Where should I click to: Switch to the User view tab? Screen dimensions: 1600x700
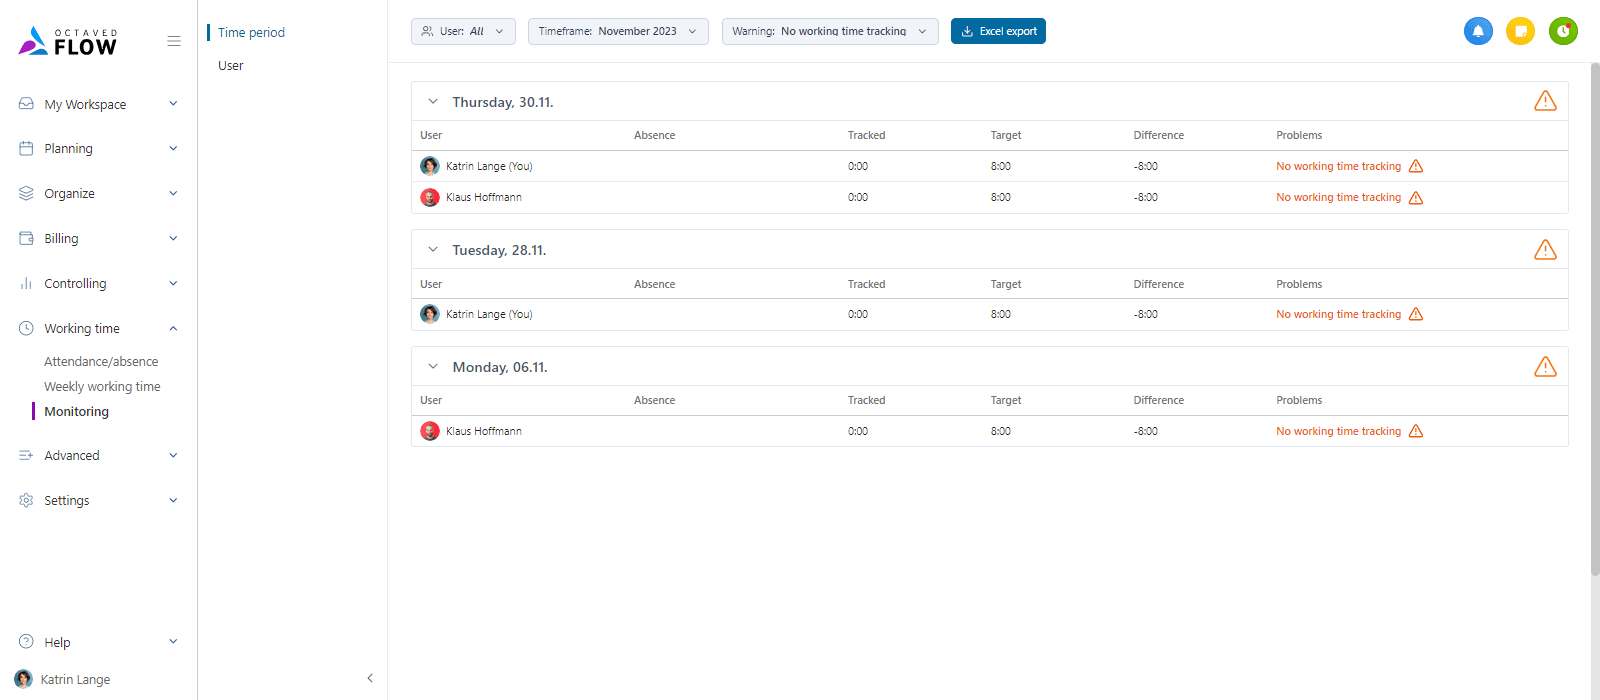pyautogui.click(x=231, y=66)
